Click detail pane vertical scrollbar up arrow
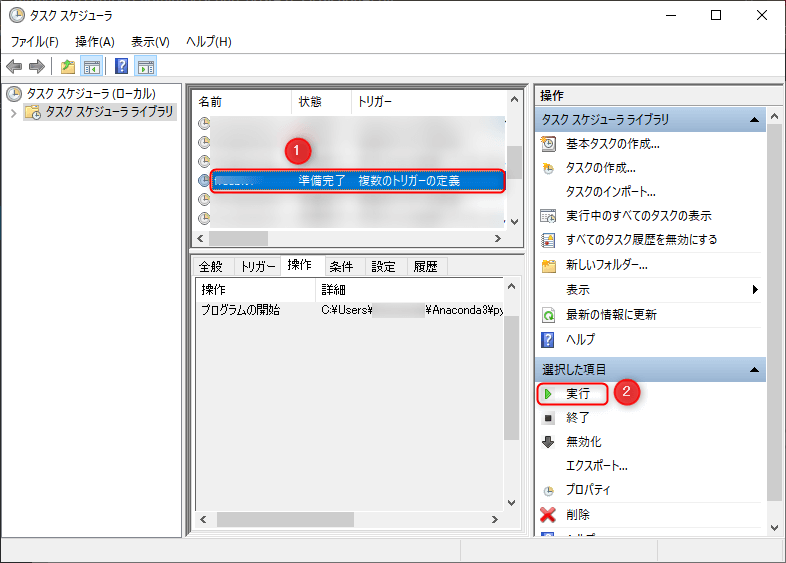Screen dimensions: 786x563 pyautogui.click(x=511, y=286)
